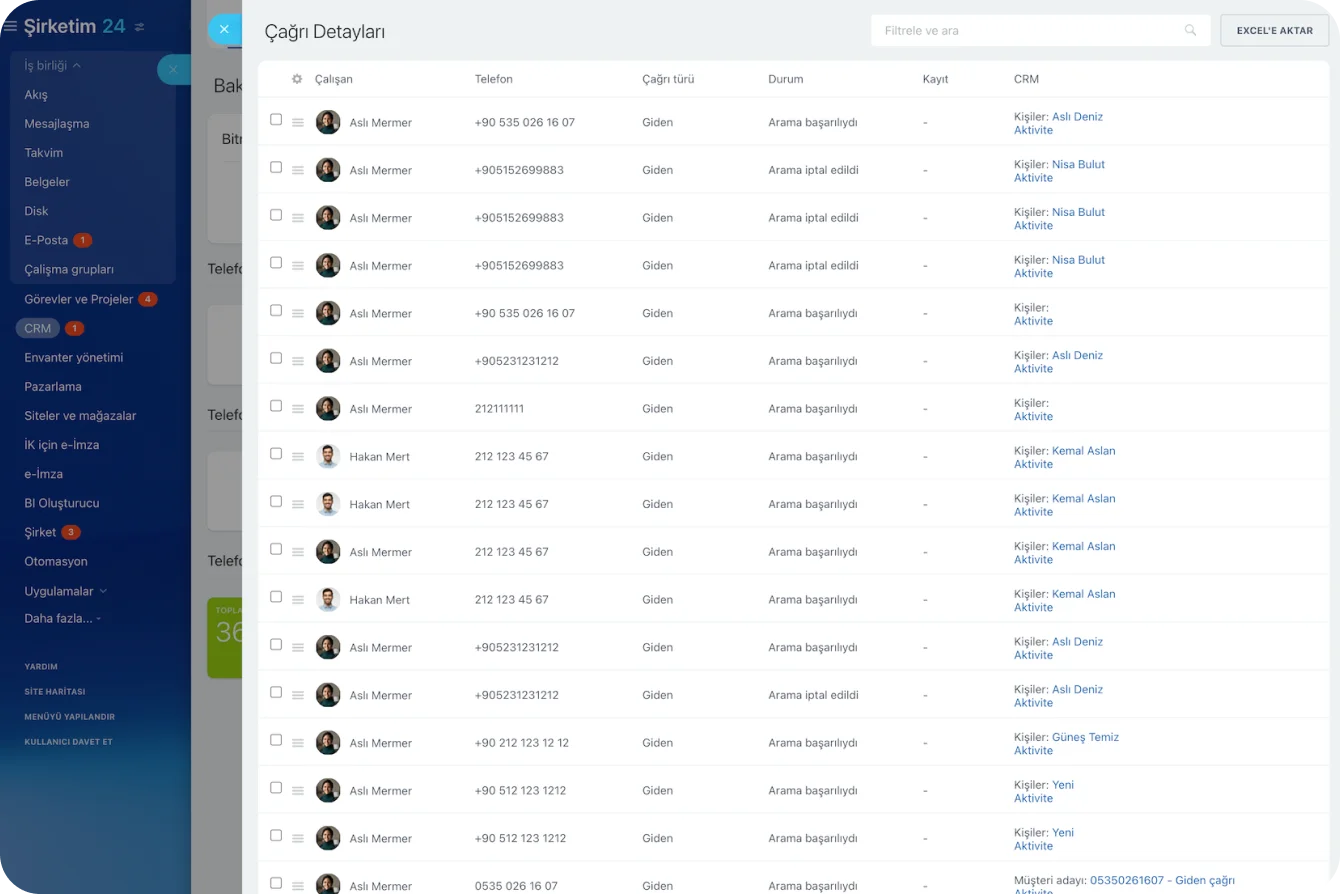Click the search magnifier icon in filter box
The width and height of the screenshot is (1340, 894).
[x=1190, y=31]
